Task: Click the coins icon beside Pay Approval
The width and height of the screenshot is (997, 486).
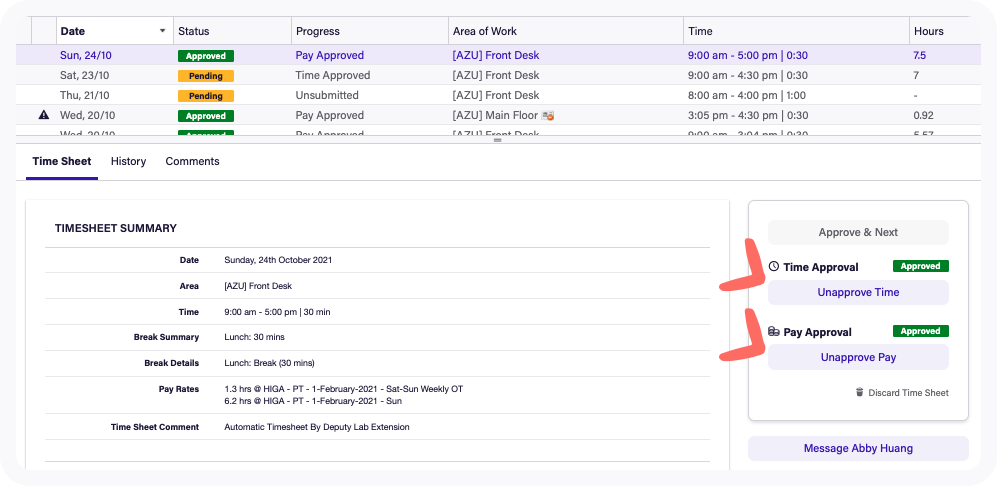Action: [774, 331]
